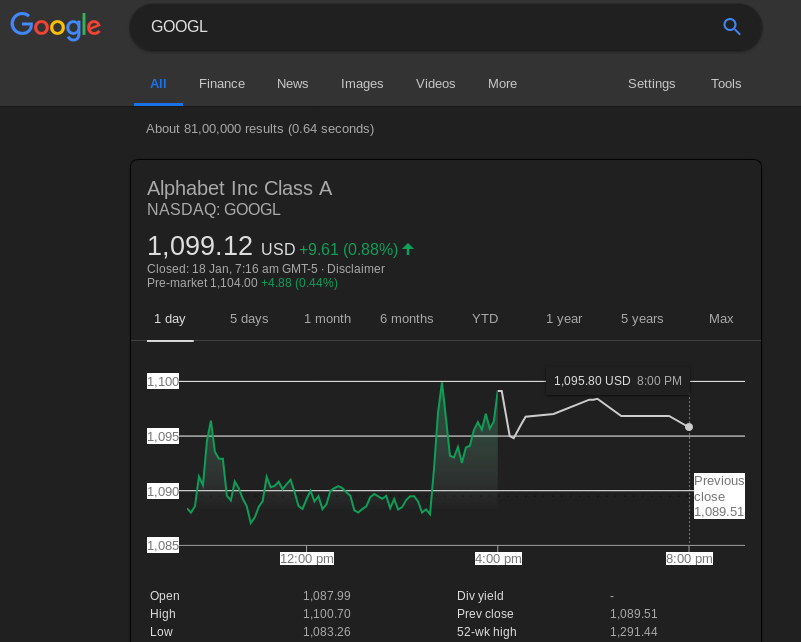Open the Images search results

[x=362, y=84]
